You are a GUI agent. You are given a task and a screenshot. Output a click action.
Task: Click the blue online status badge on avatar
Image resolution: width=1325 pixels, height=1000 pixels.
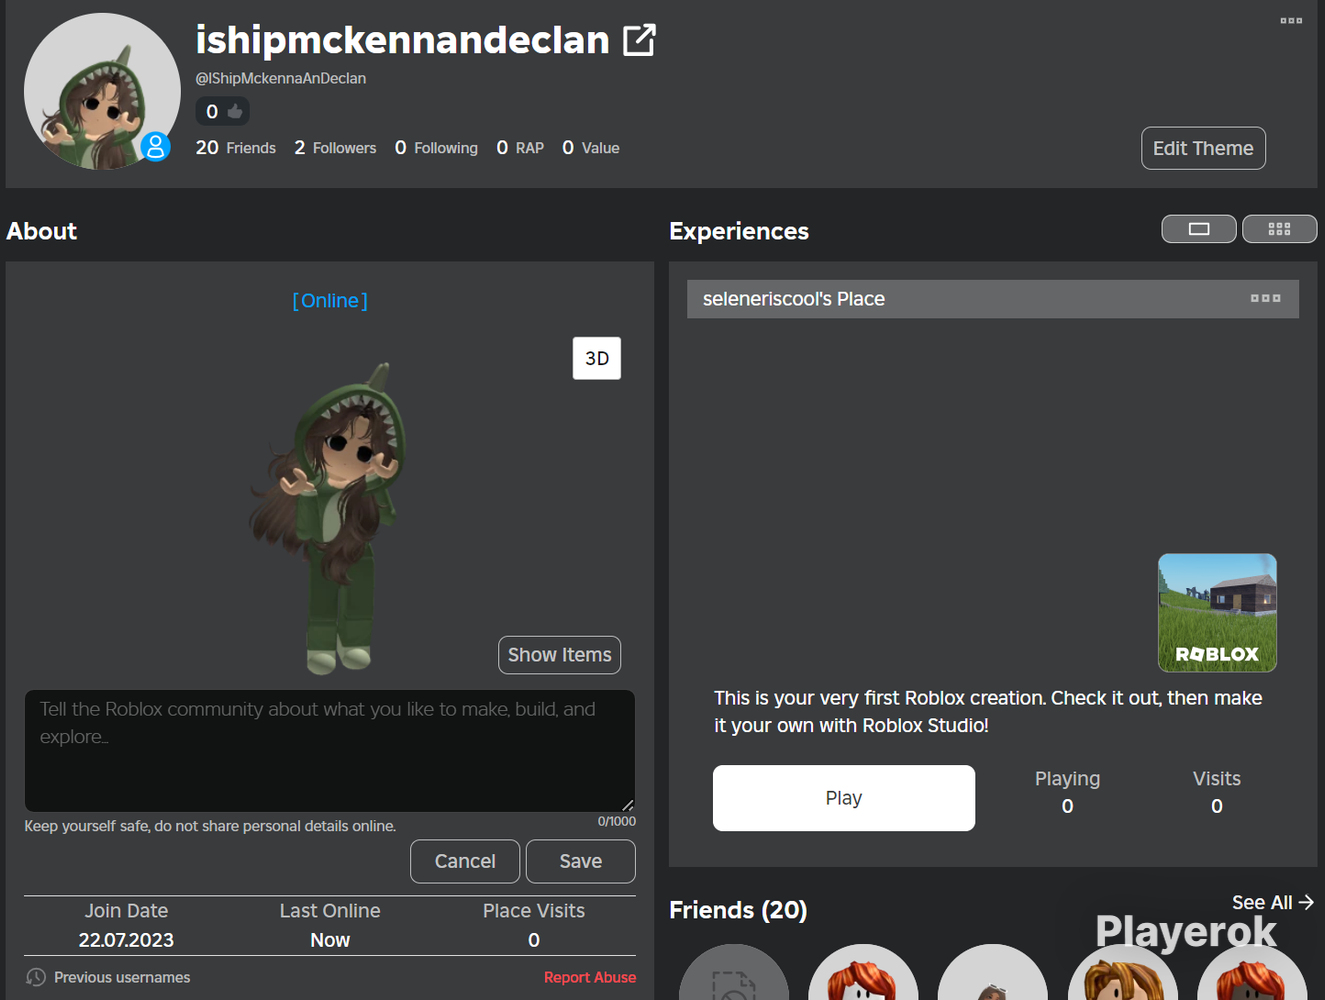[155, 147]
